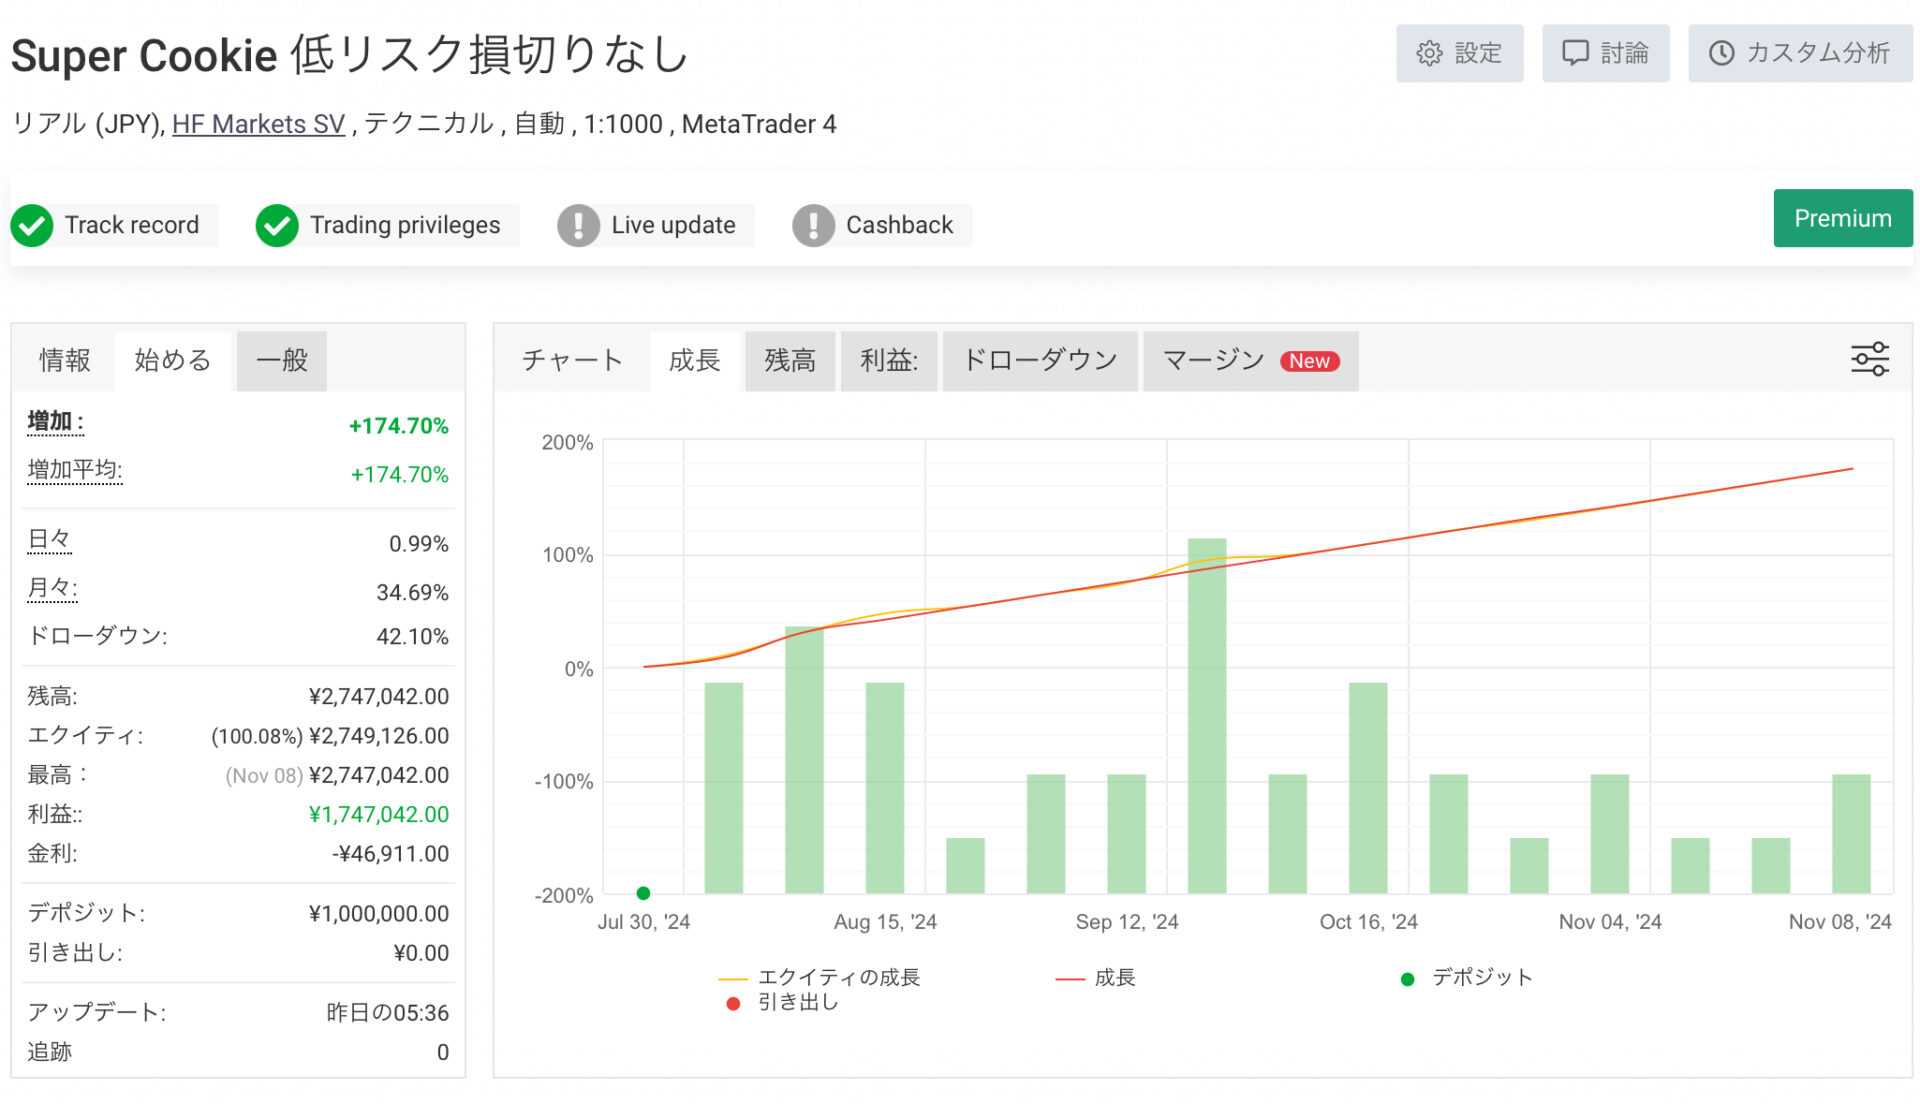Toggle 成長 red line legend entry
The width and height of the screenshot is (1920, 1104).
tap(1095, 977)
